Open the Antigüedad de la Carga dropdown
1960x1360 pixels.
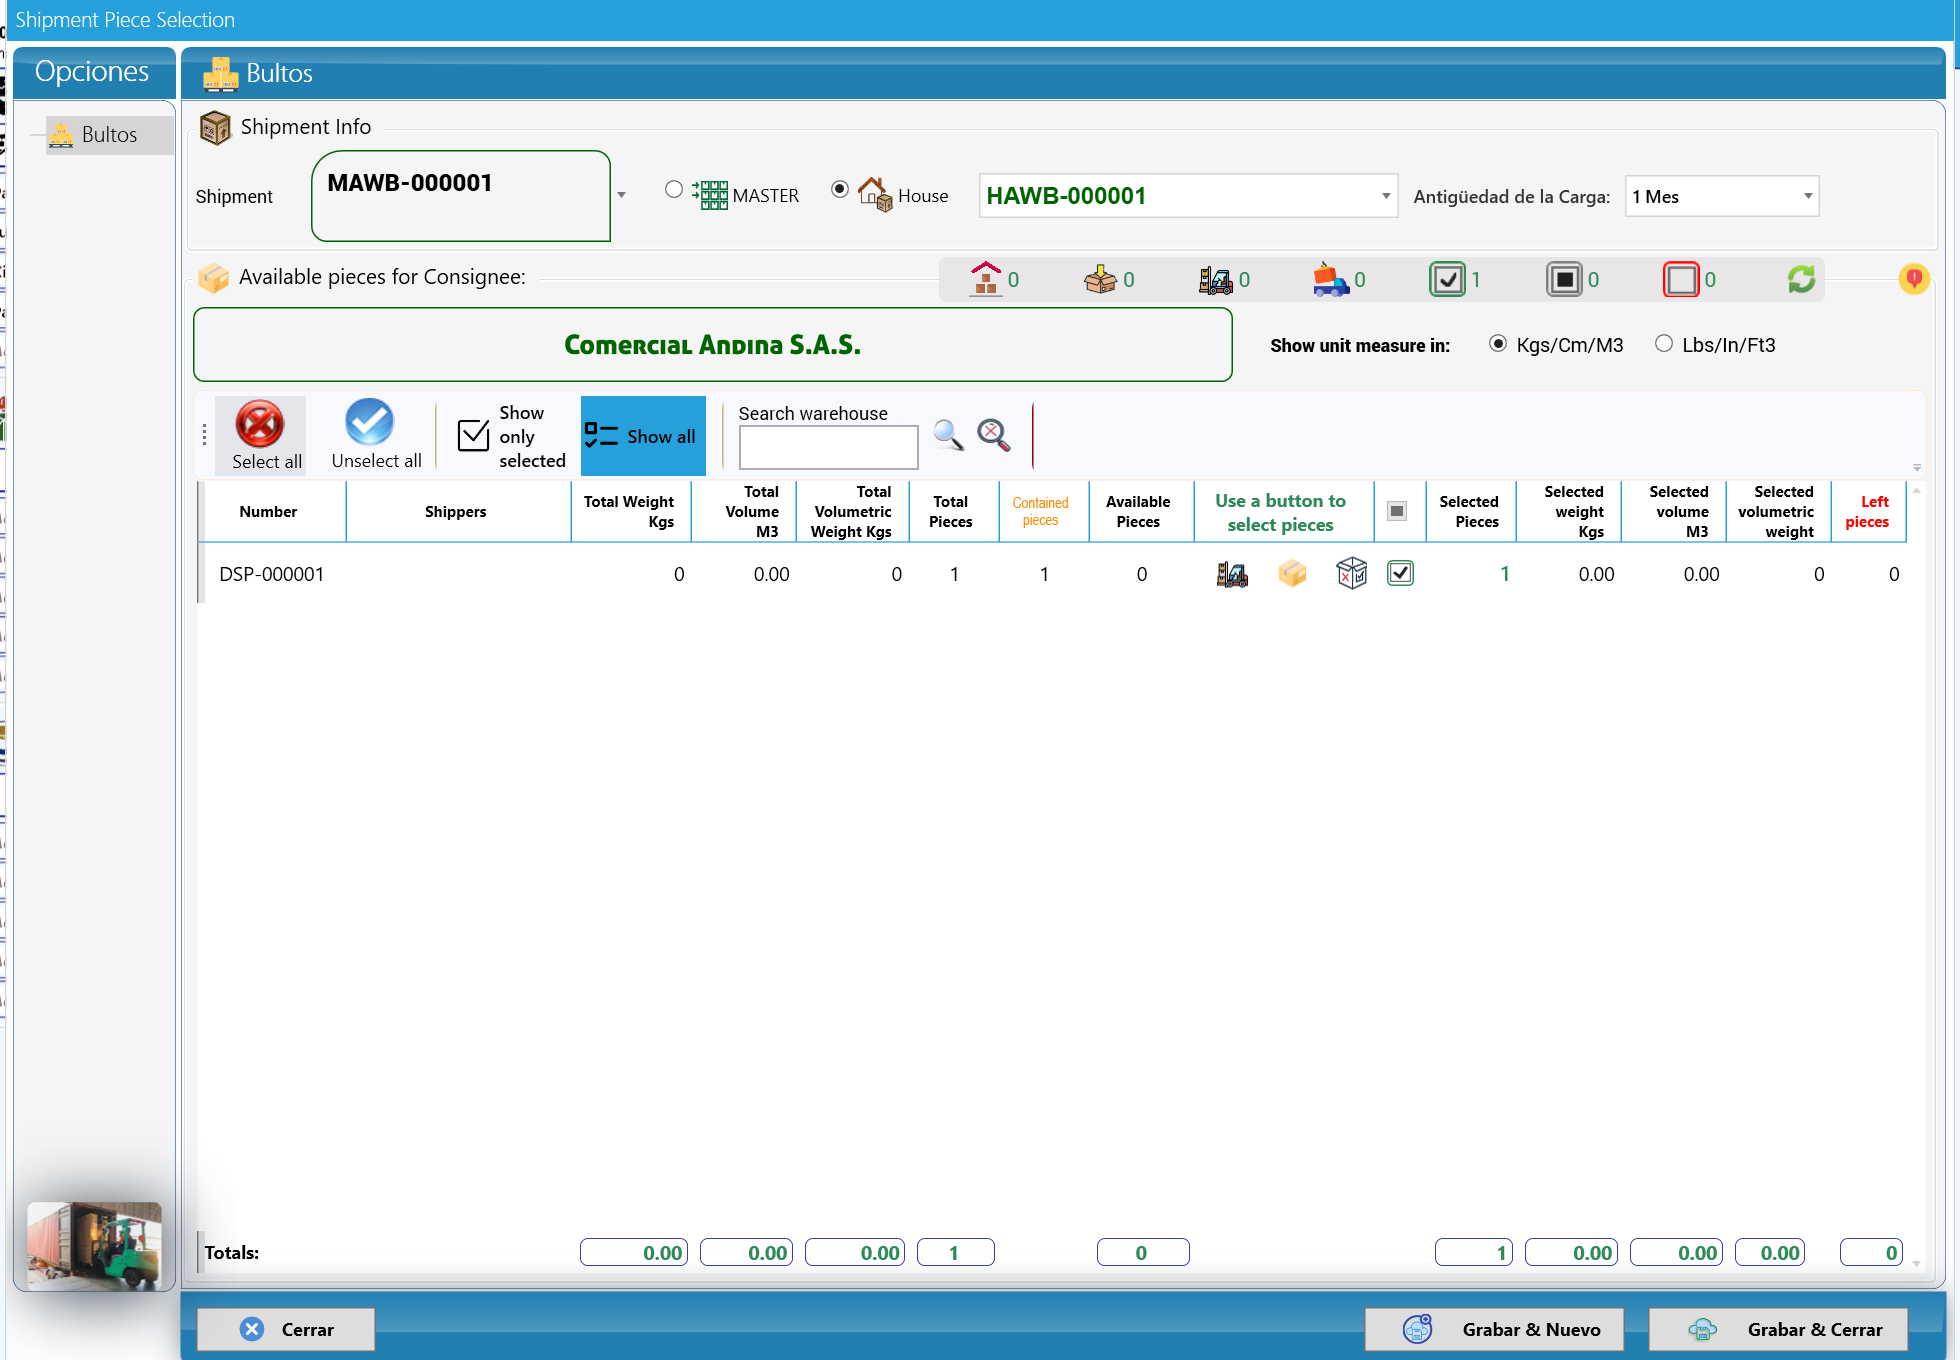click(1808, 196)
